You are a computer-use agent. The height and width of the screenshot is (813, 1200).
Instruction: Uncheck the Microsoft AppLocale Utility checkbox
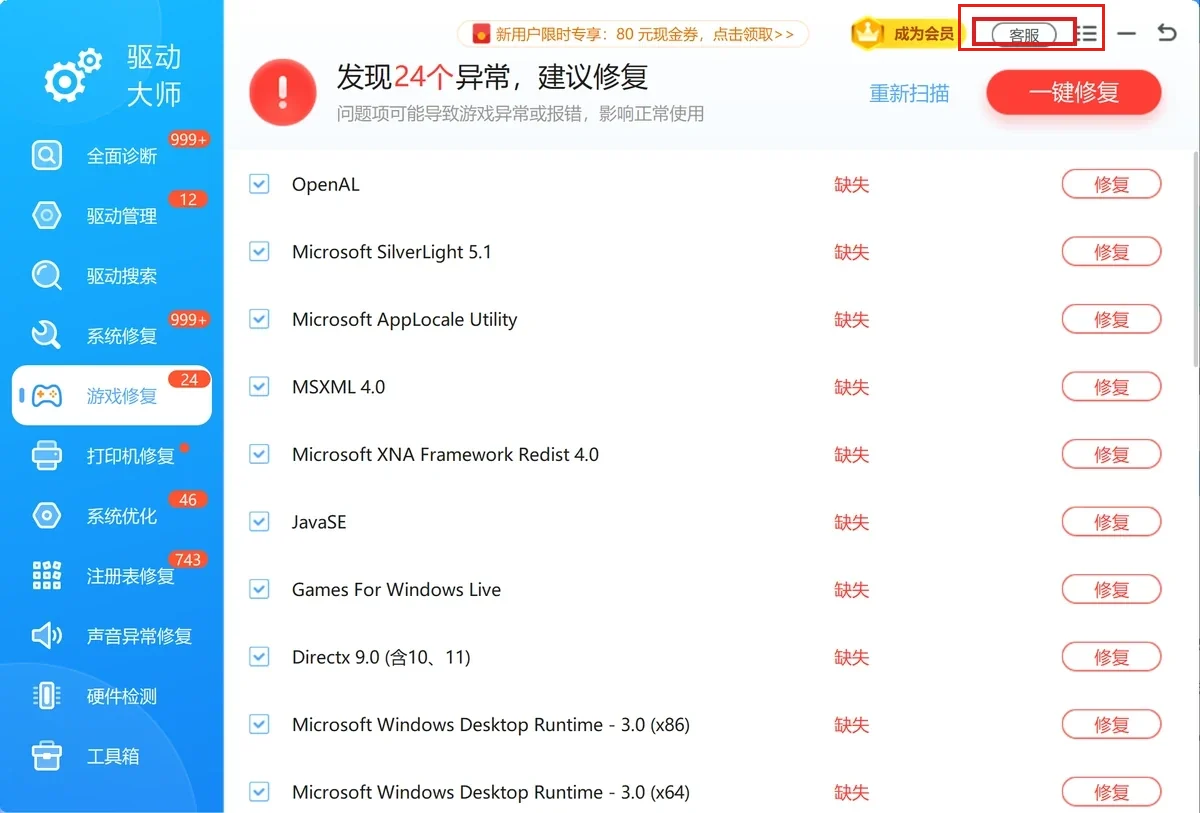coord(259,320)
